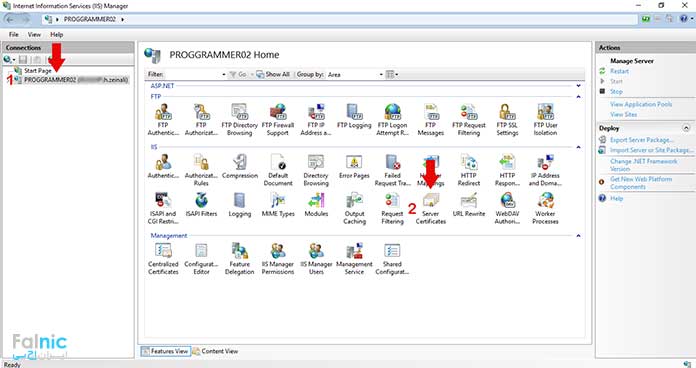The height and width of the screenshot is (368, 696).
Task: Click Restart in Manage Server actions
Action: click(x=619, y=71)
